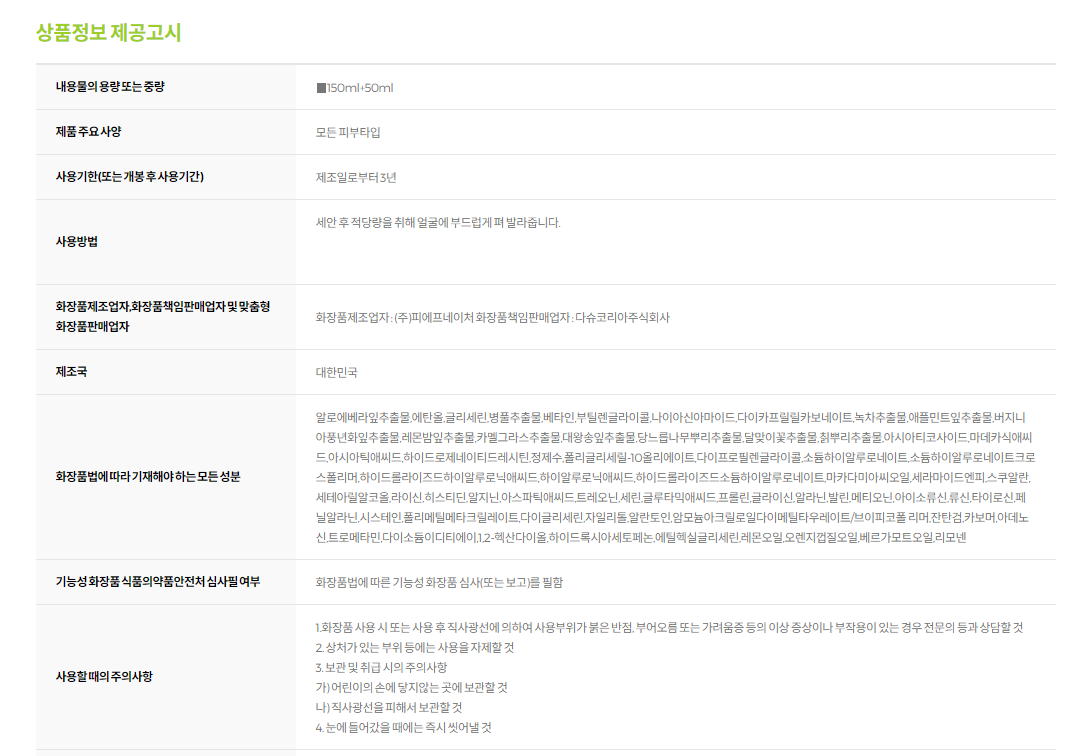Click the 150ml+50ml volume value
Viewport: 1075px width, 756px height.
[x=360, y=88]
